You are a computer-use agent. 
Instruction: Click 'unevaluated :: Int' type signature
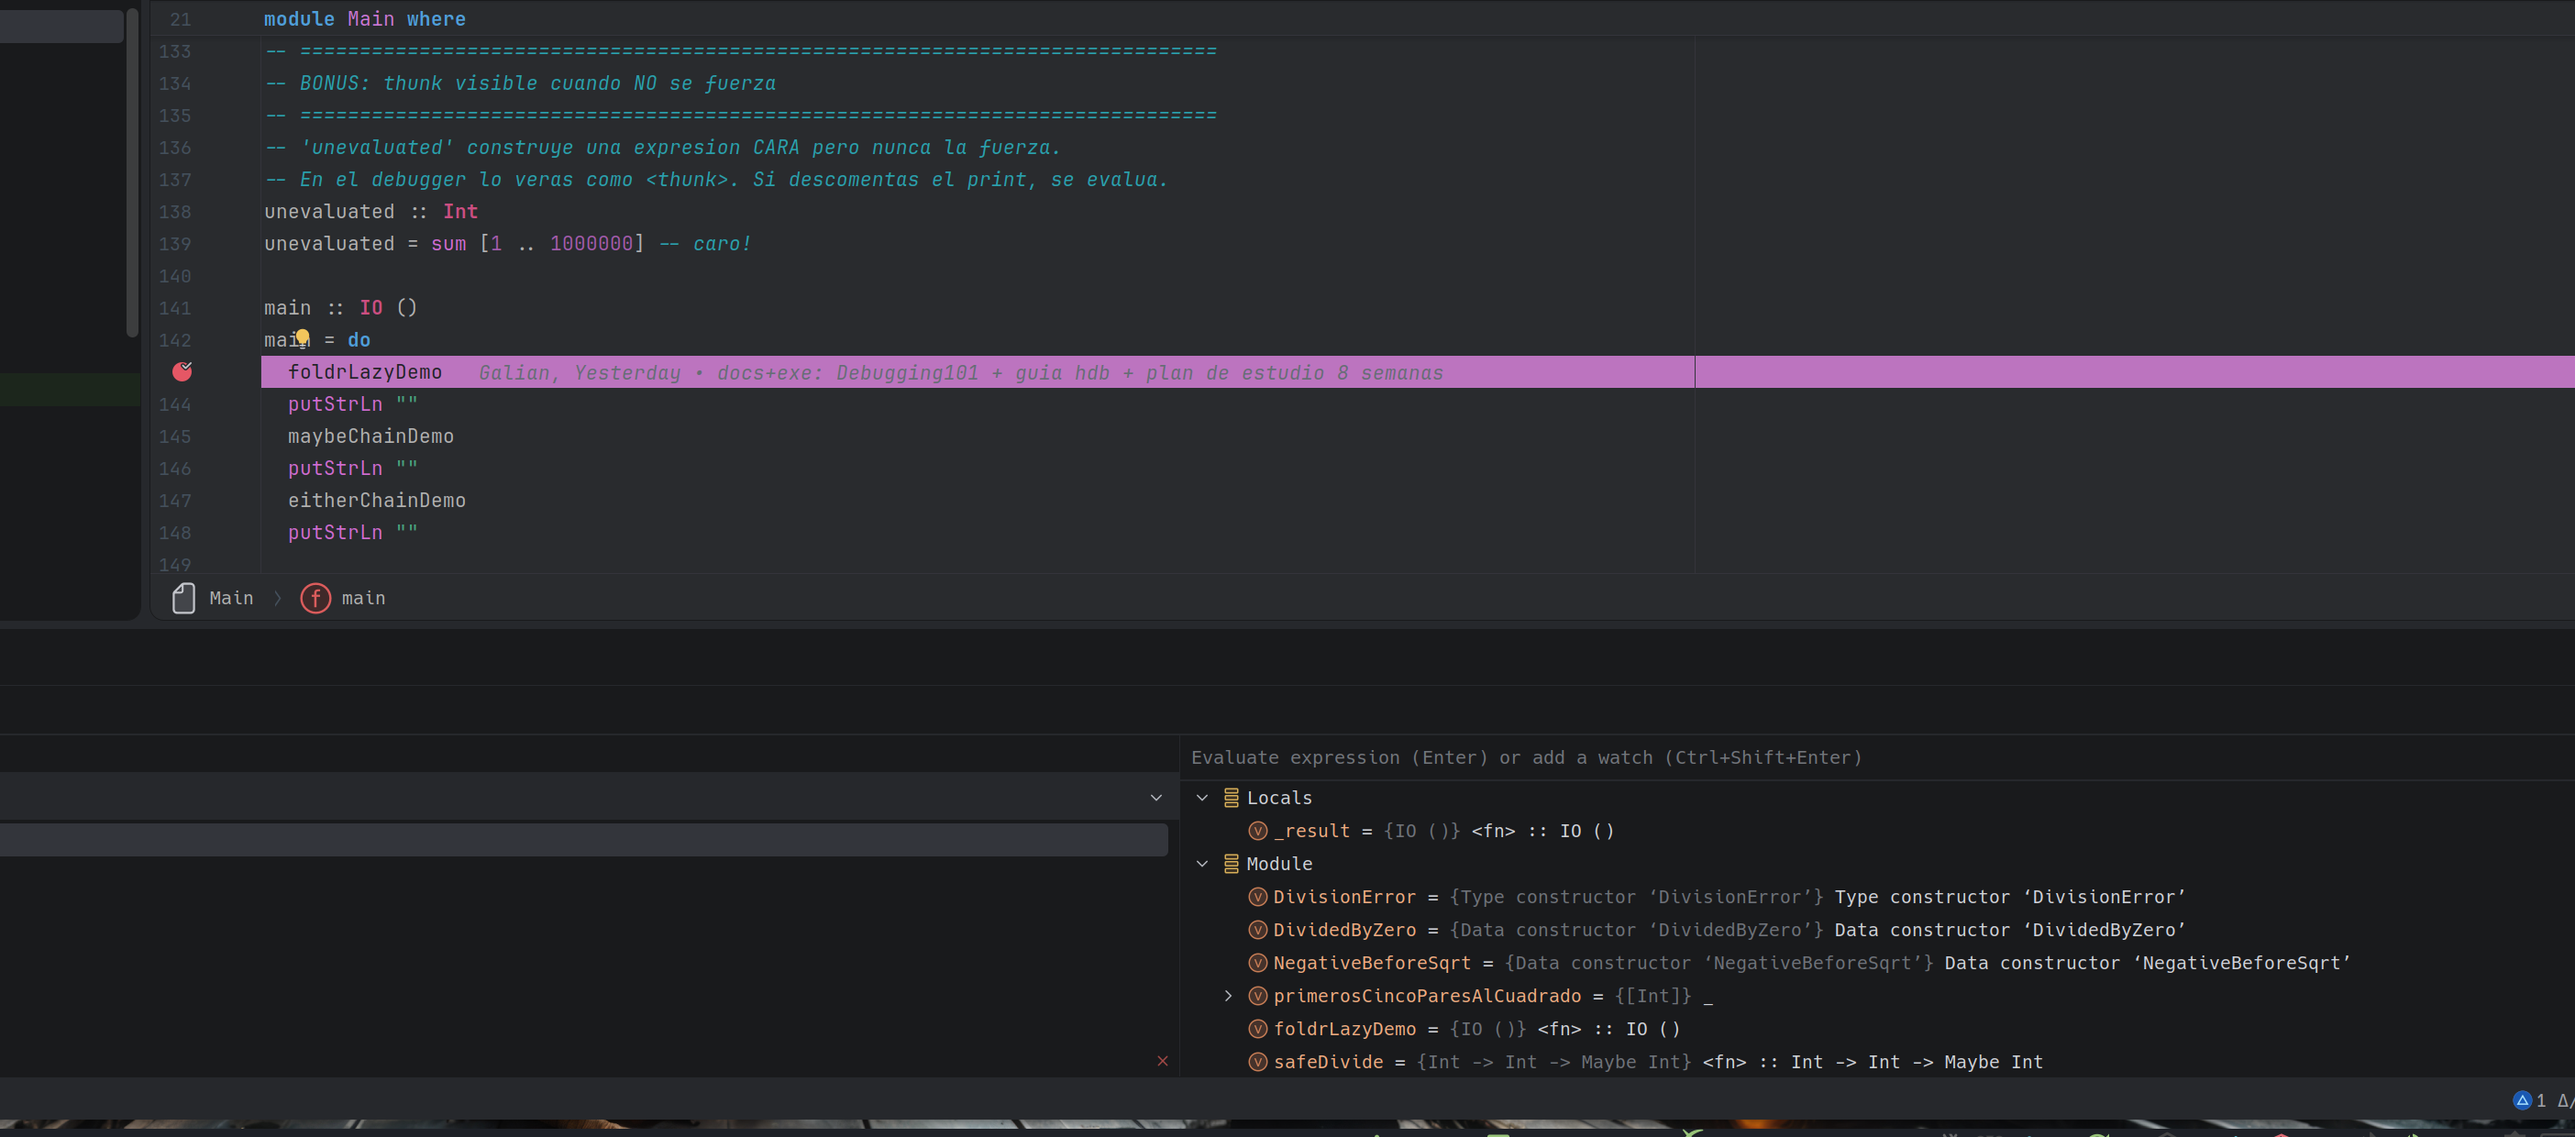tap(371, 212)
